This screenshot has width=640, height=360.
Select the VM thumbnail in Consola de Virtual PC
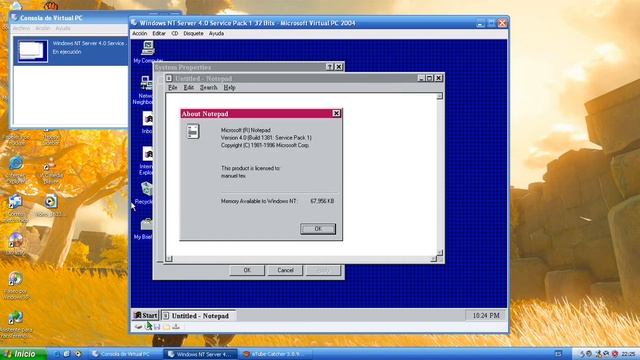pyautogui.click(x=32, y=51)
